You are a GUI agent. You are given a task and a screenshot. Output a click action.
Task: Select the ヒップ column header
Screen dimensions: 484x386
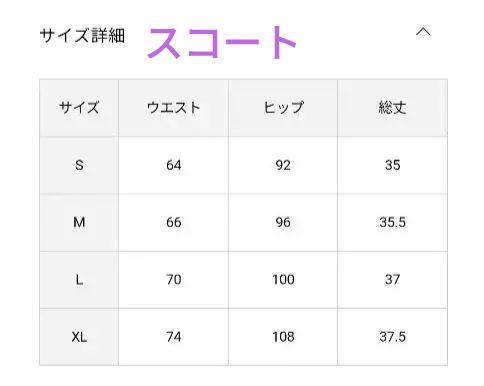coord(283,108)
